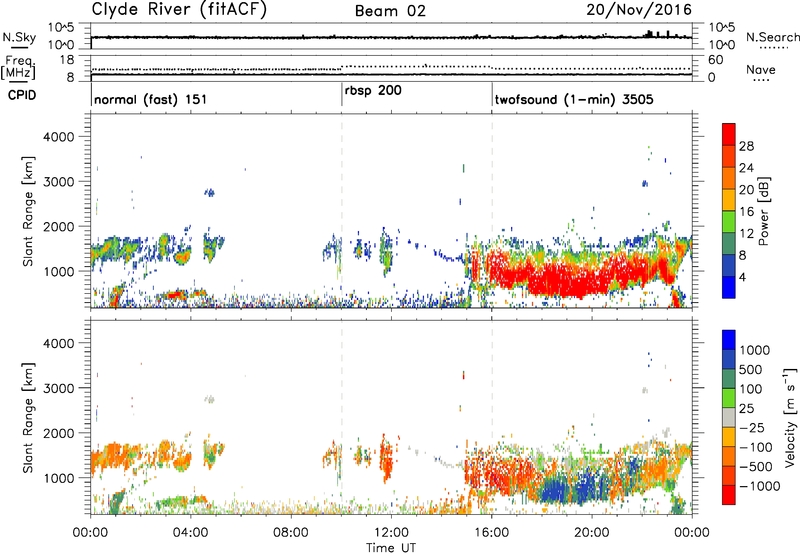This screenshot has width=800, height=554.
Task: Click the left '10^5' noise axis tick
Action: click(61, 28)
